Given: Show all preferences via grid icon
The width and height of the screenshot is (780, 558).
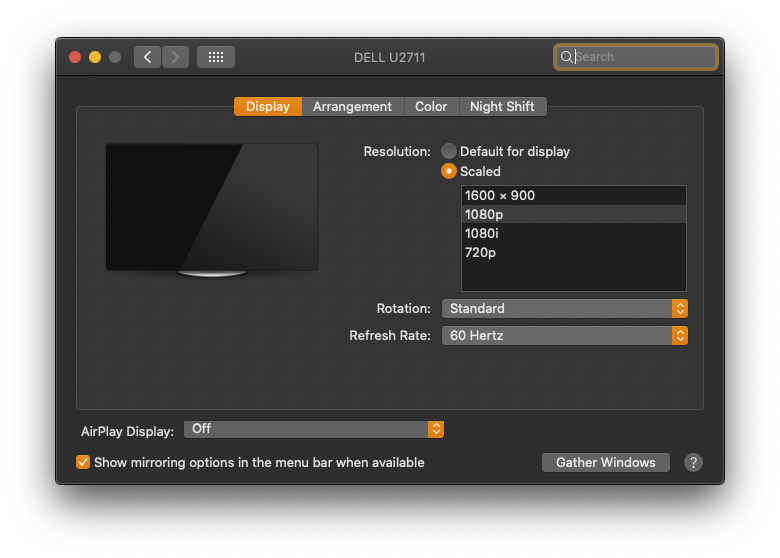Looking at the screenshot, I should (215, 57).
